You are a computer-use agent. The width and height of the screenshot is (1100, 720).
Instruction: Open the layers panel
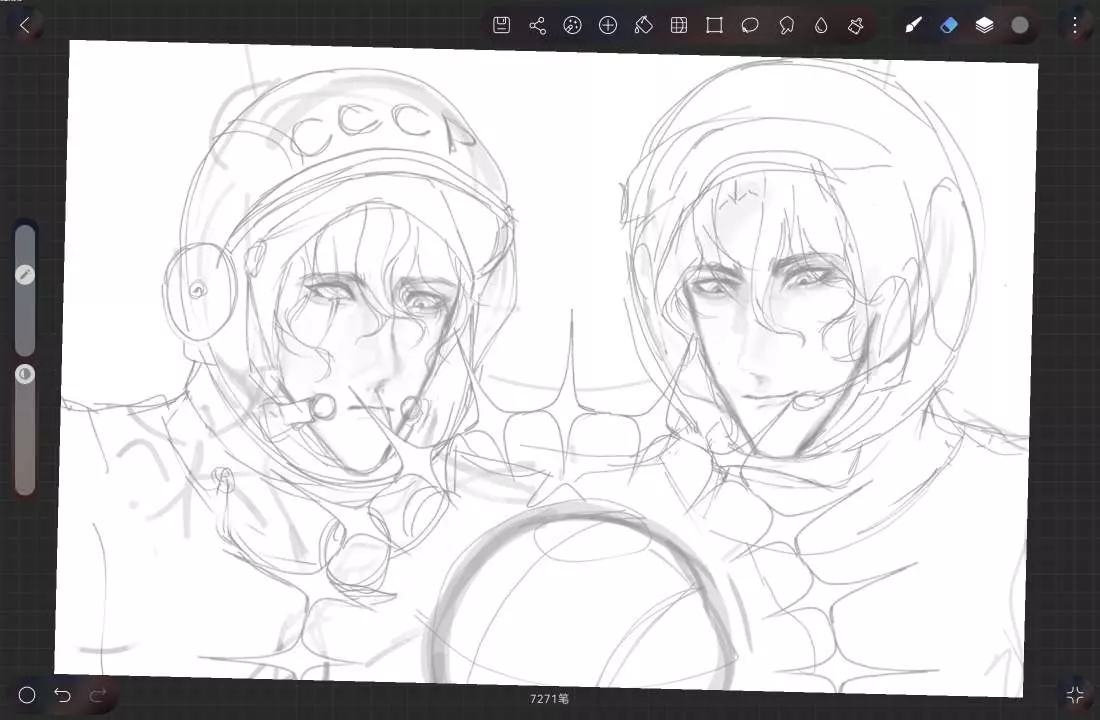click(984, 26)
